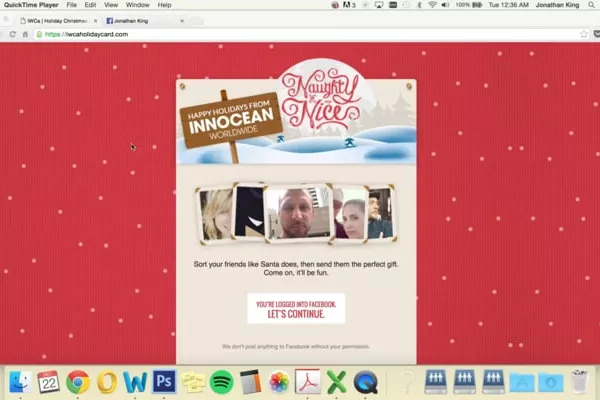
Task: Click the Tue 12:36 AM clock
Action: (x=509, y=5)
